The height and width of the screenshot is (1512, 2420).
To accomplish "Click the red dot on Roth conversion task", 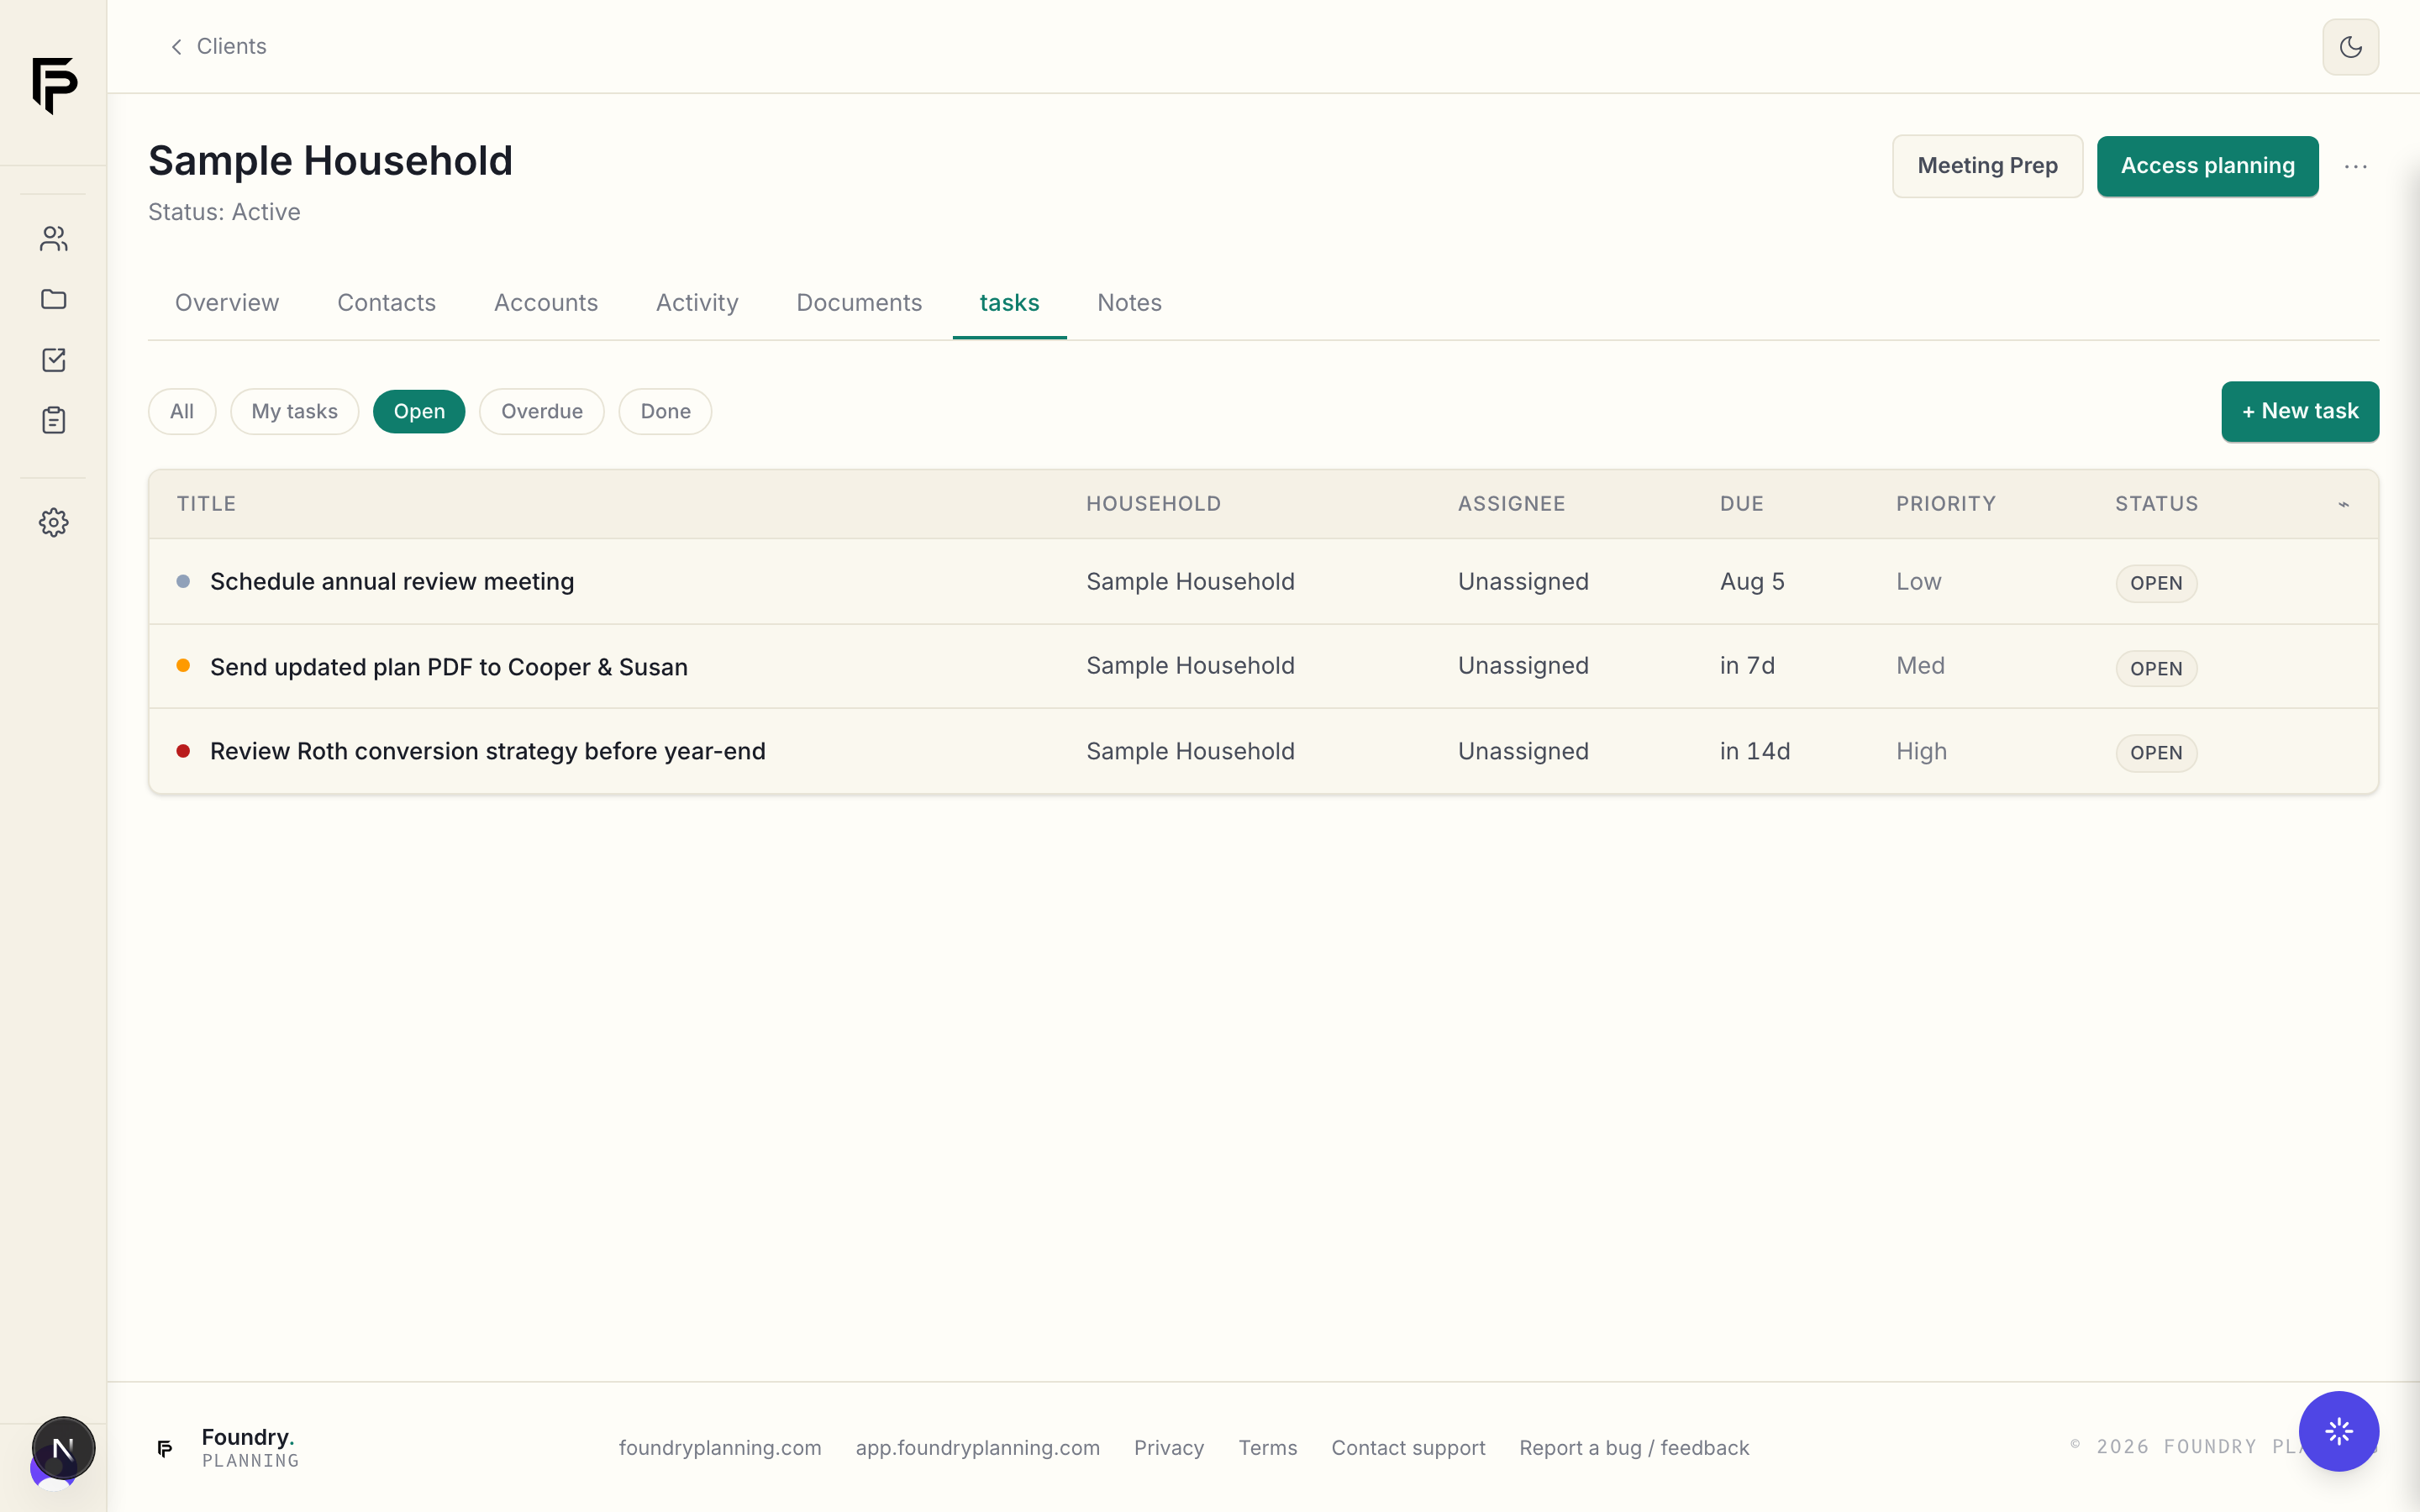I will tap(183, 751).
